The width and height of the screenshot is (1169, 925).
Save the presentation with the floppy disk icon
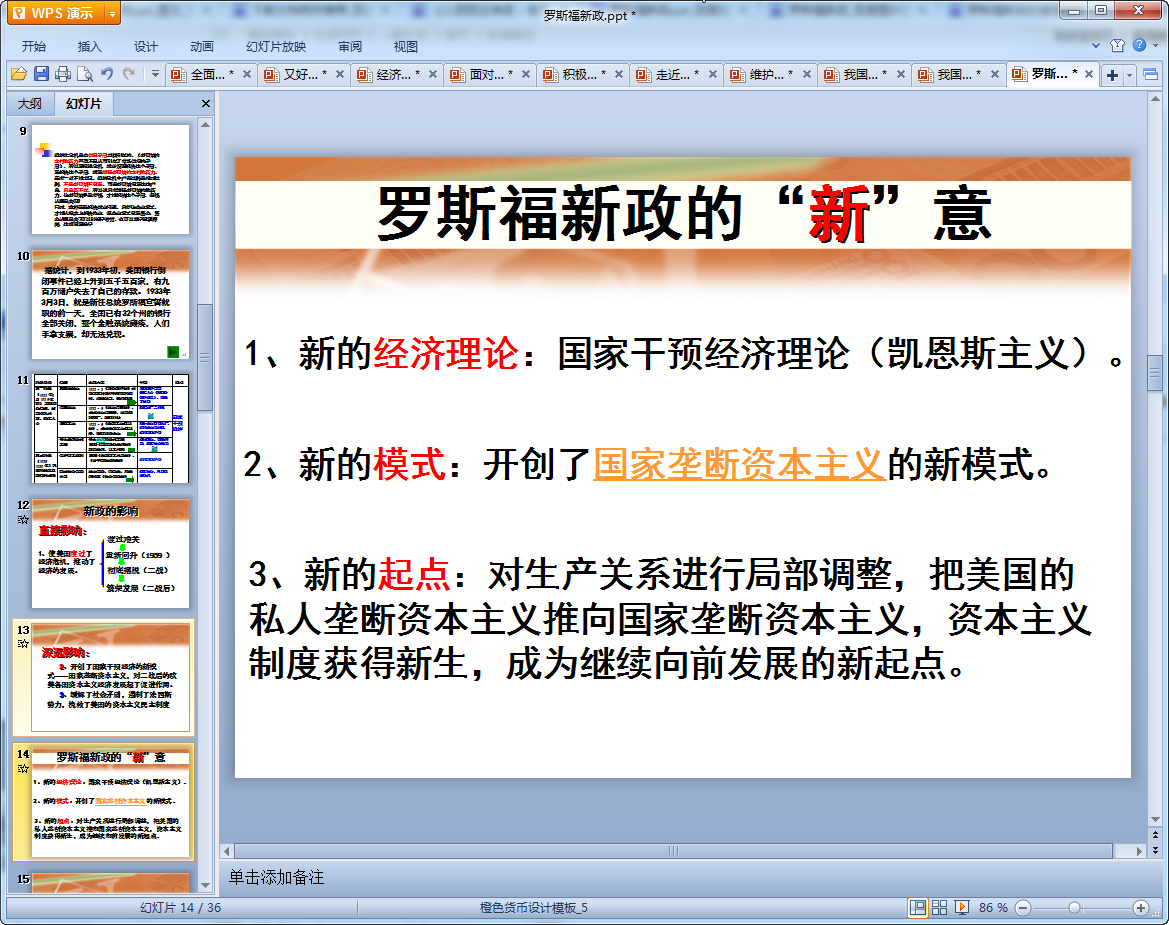(41, 74)
